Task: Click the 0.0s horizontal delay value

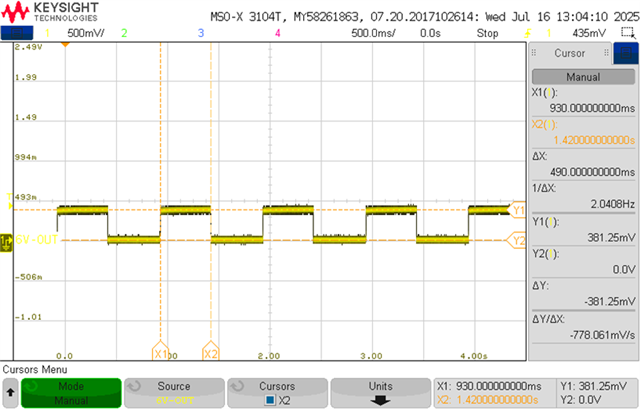Action: [430, 33]
